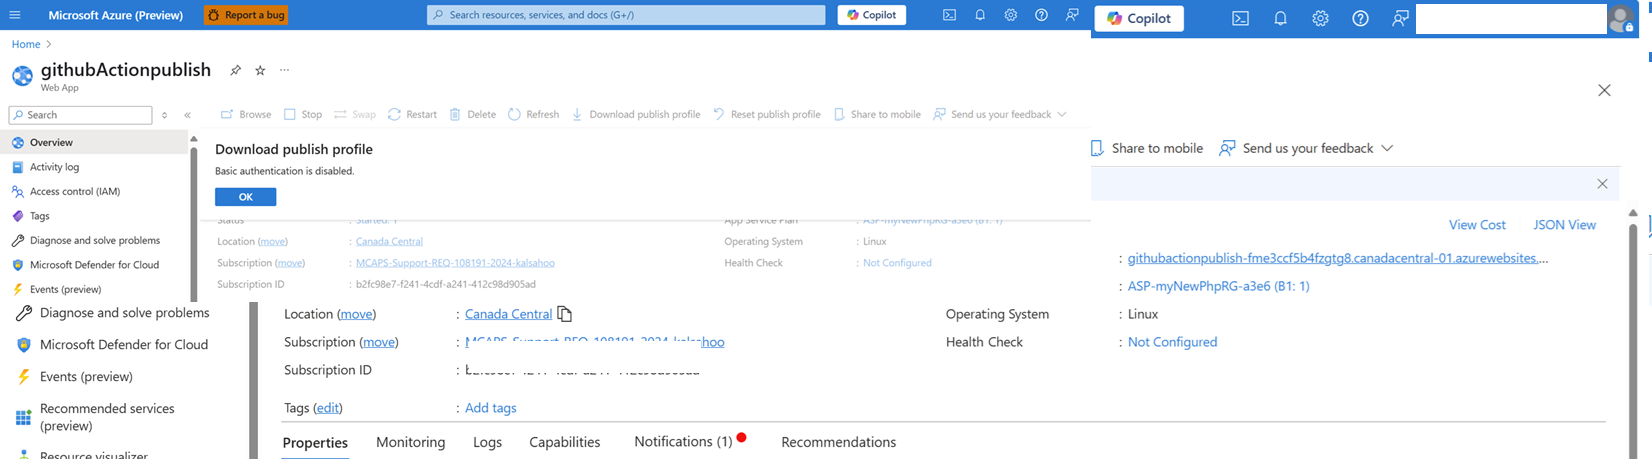Click the edit link beside Tags
This screenshot has height=470, width=1652.
pos(328,408)
